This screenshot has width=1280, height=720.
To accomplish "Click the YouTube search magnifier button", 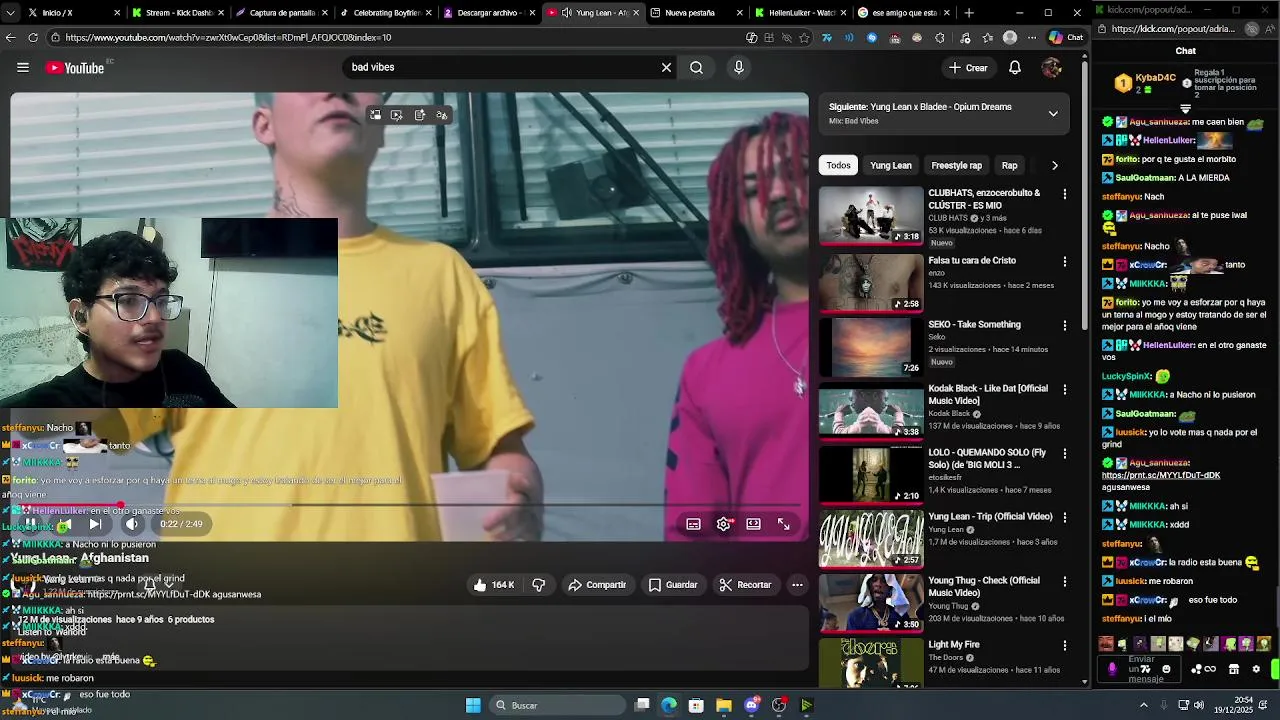I will coord(696,68).
